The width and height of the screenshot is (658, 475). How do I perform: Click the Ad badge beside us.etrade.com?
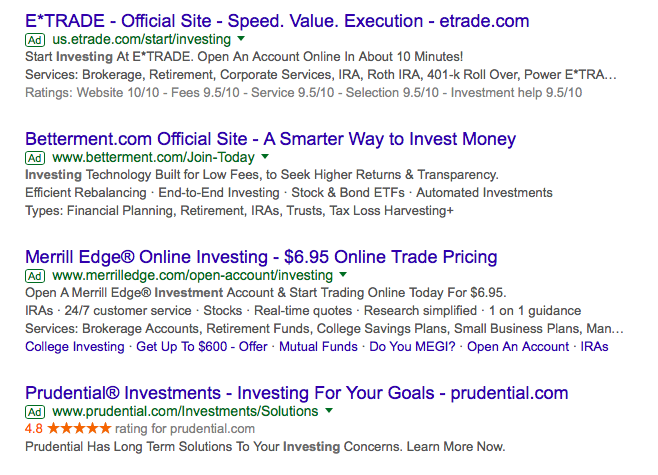pos(35,40)
